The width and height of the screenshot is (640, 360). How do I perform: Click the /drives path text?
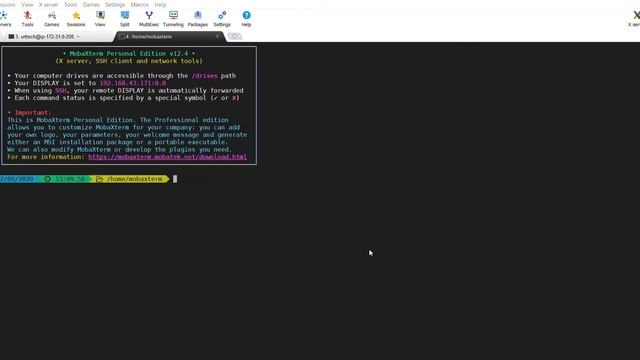tap(204, 76)
